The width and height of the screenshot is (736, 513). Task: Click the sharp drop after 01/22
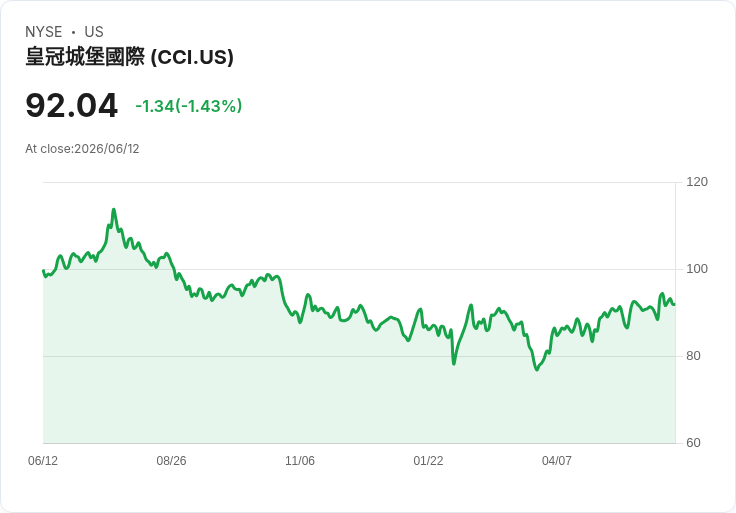[454, 363]
